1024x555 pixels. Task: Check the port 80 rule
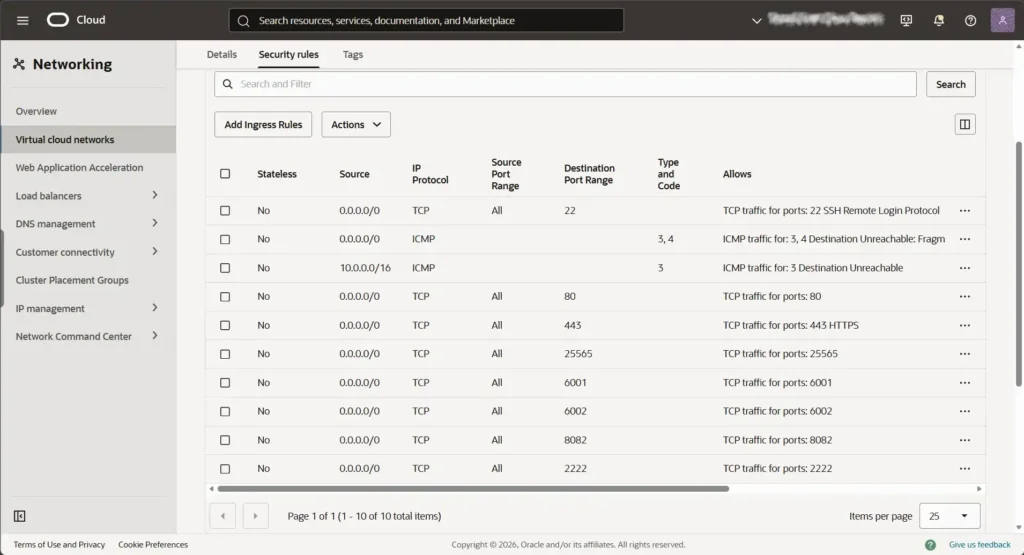tap(225, 296)
